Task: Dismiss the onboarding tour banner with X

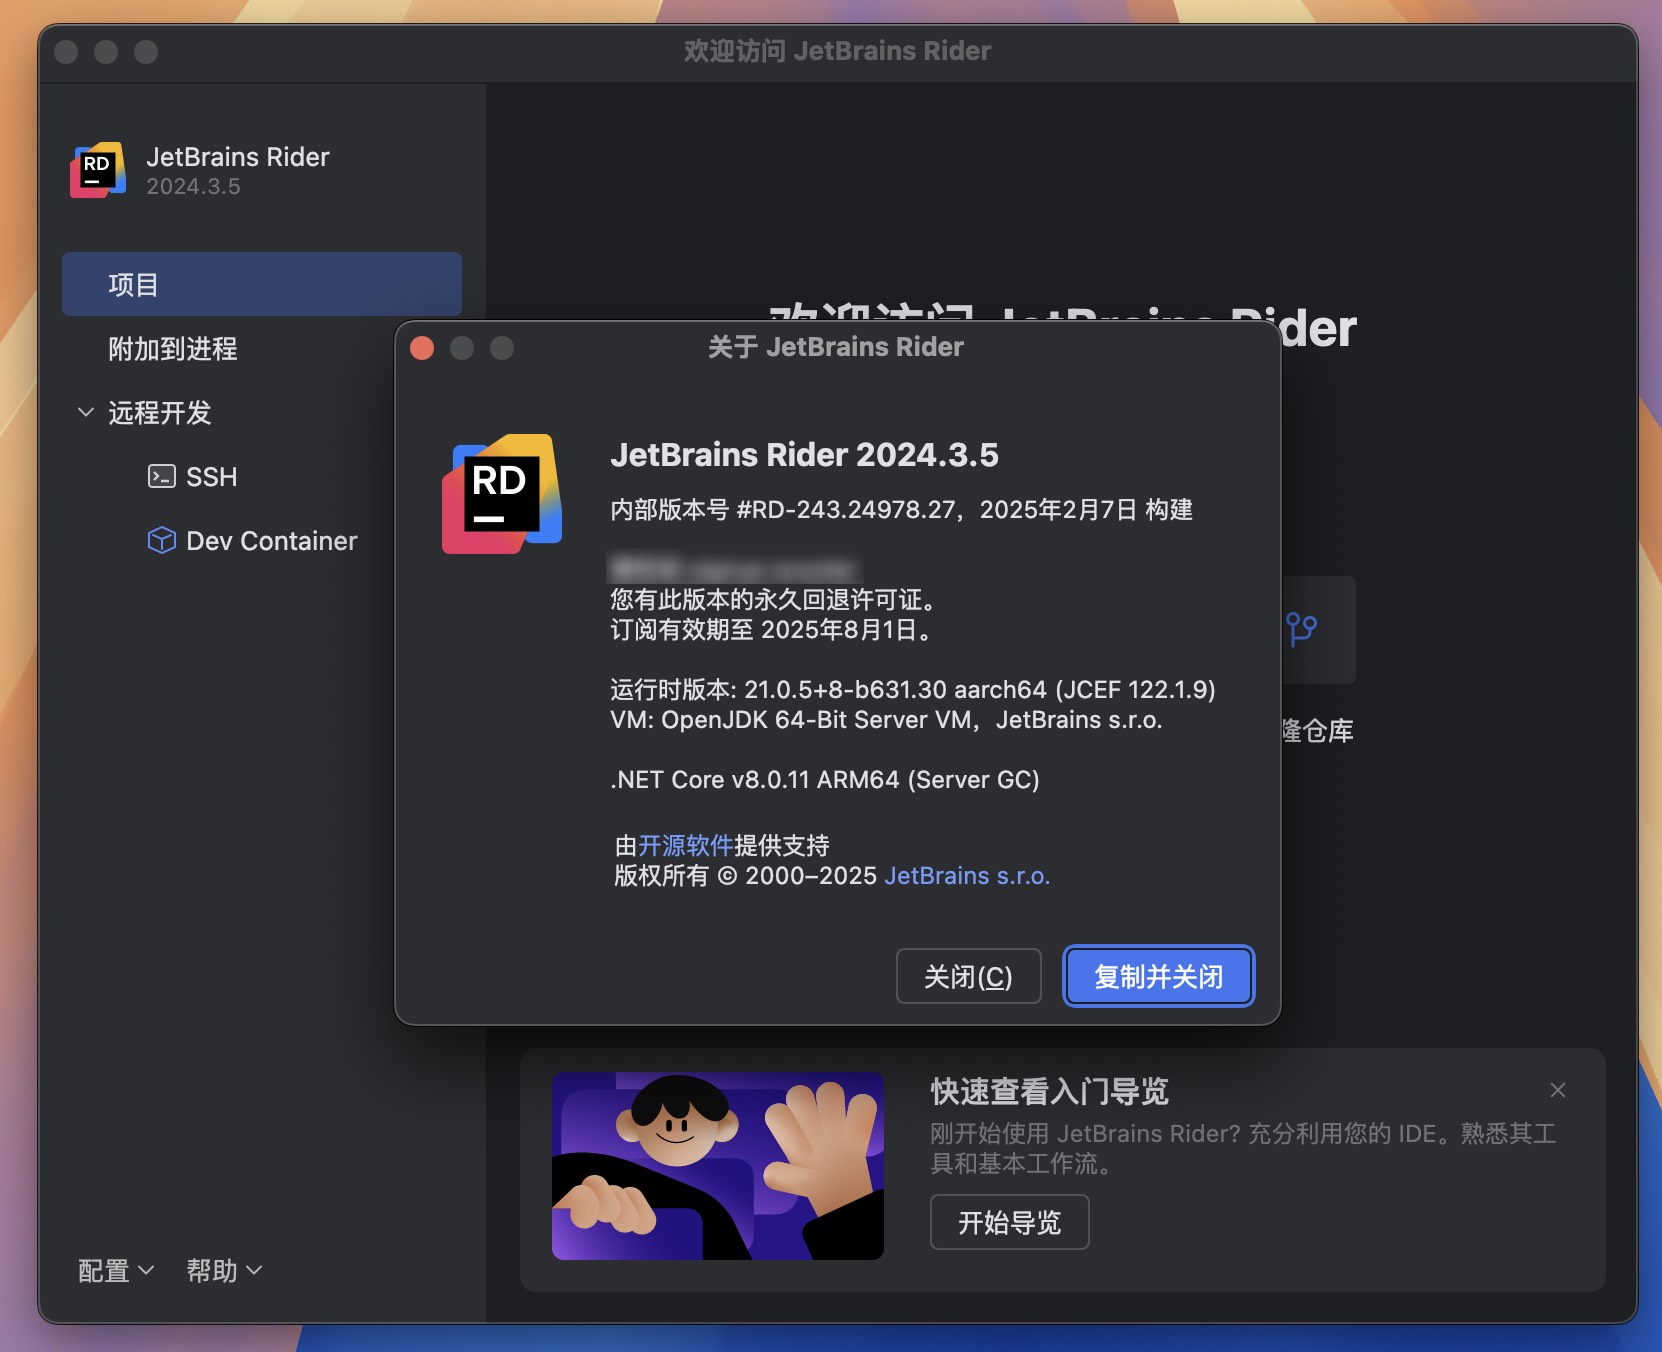Action: 1557,1090
